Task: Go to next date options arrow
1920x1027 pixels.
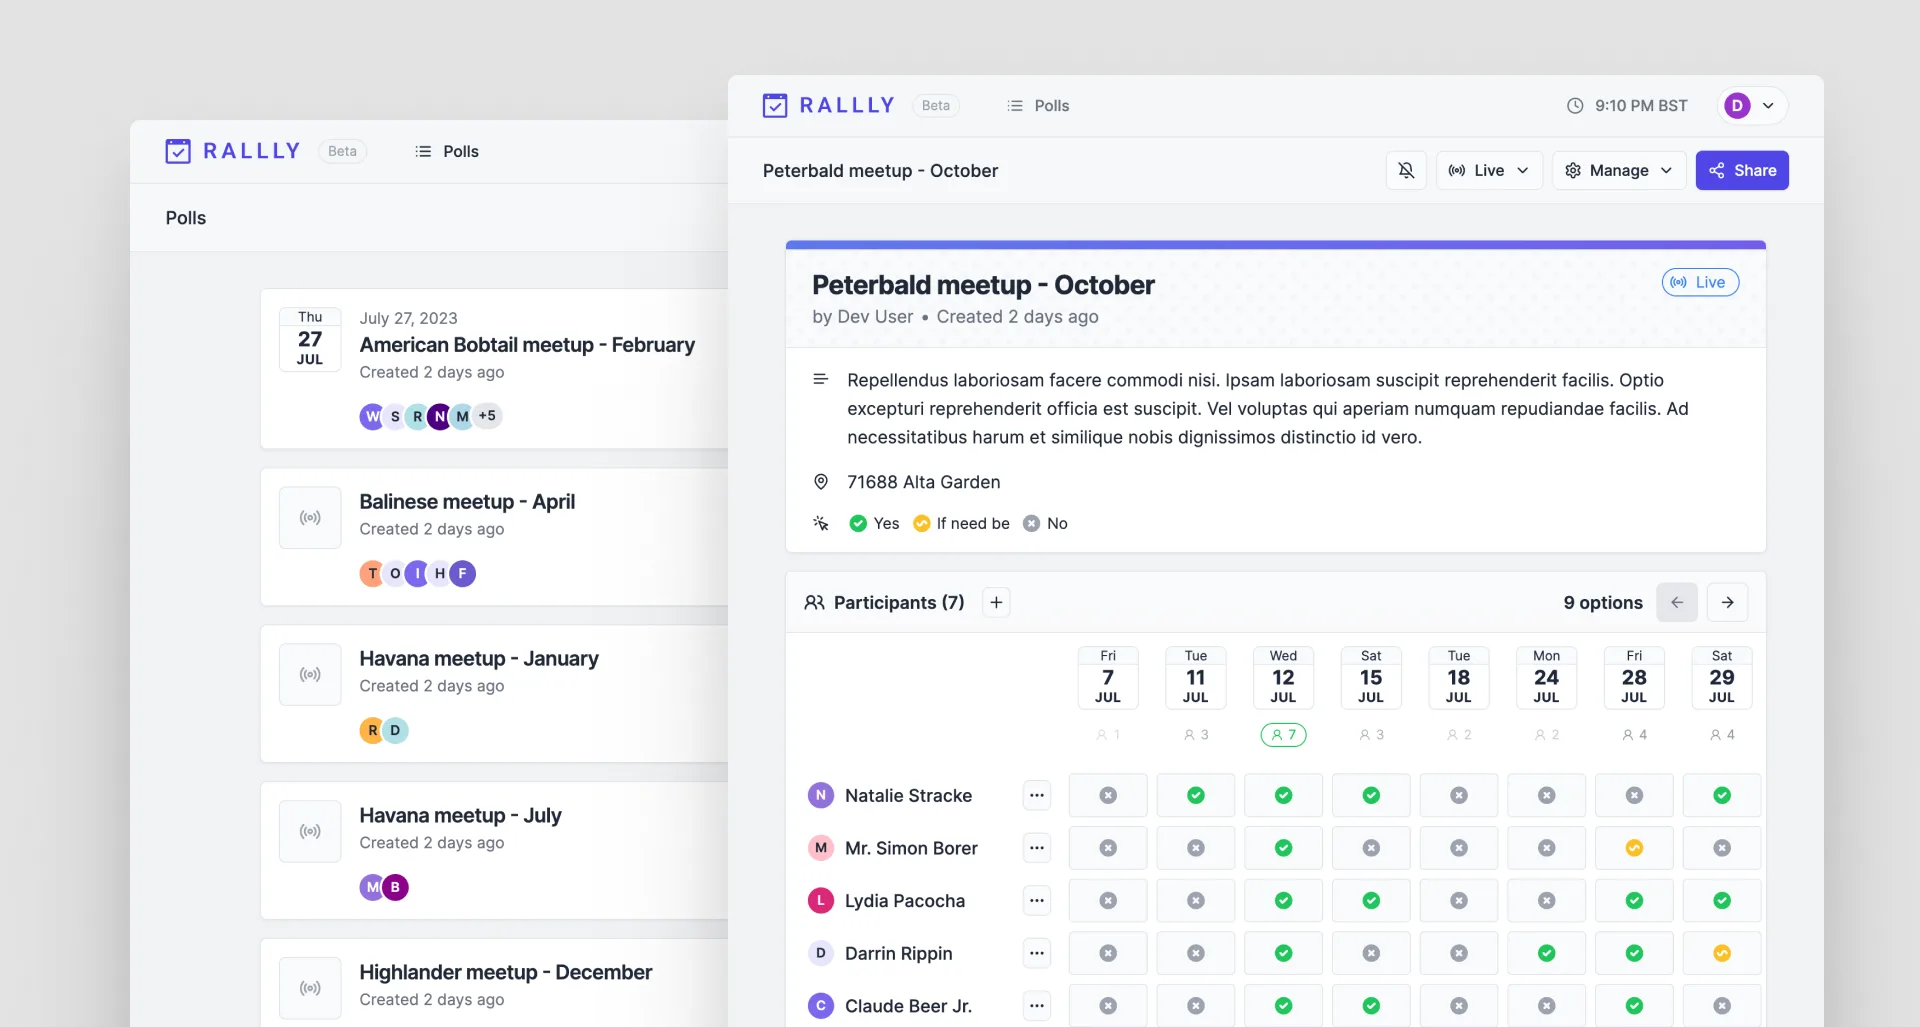Action: point(1727,602)
